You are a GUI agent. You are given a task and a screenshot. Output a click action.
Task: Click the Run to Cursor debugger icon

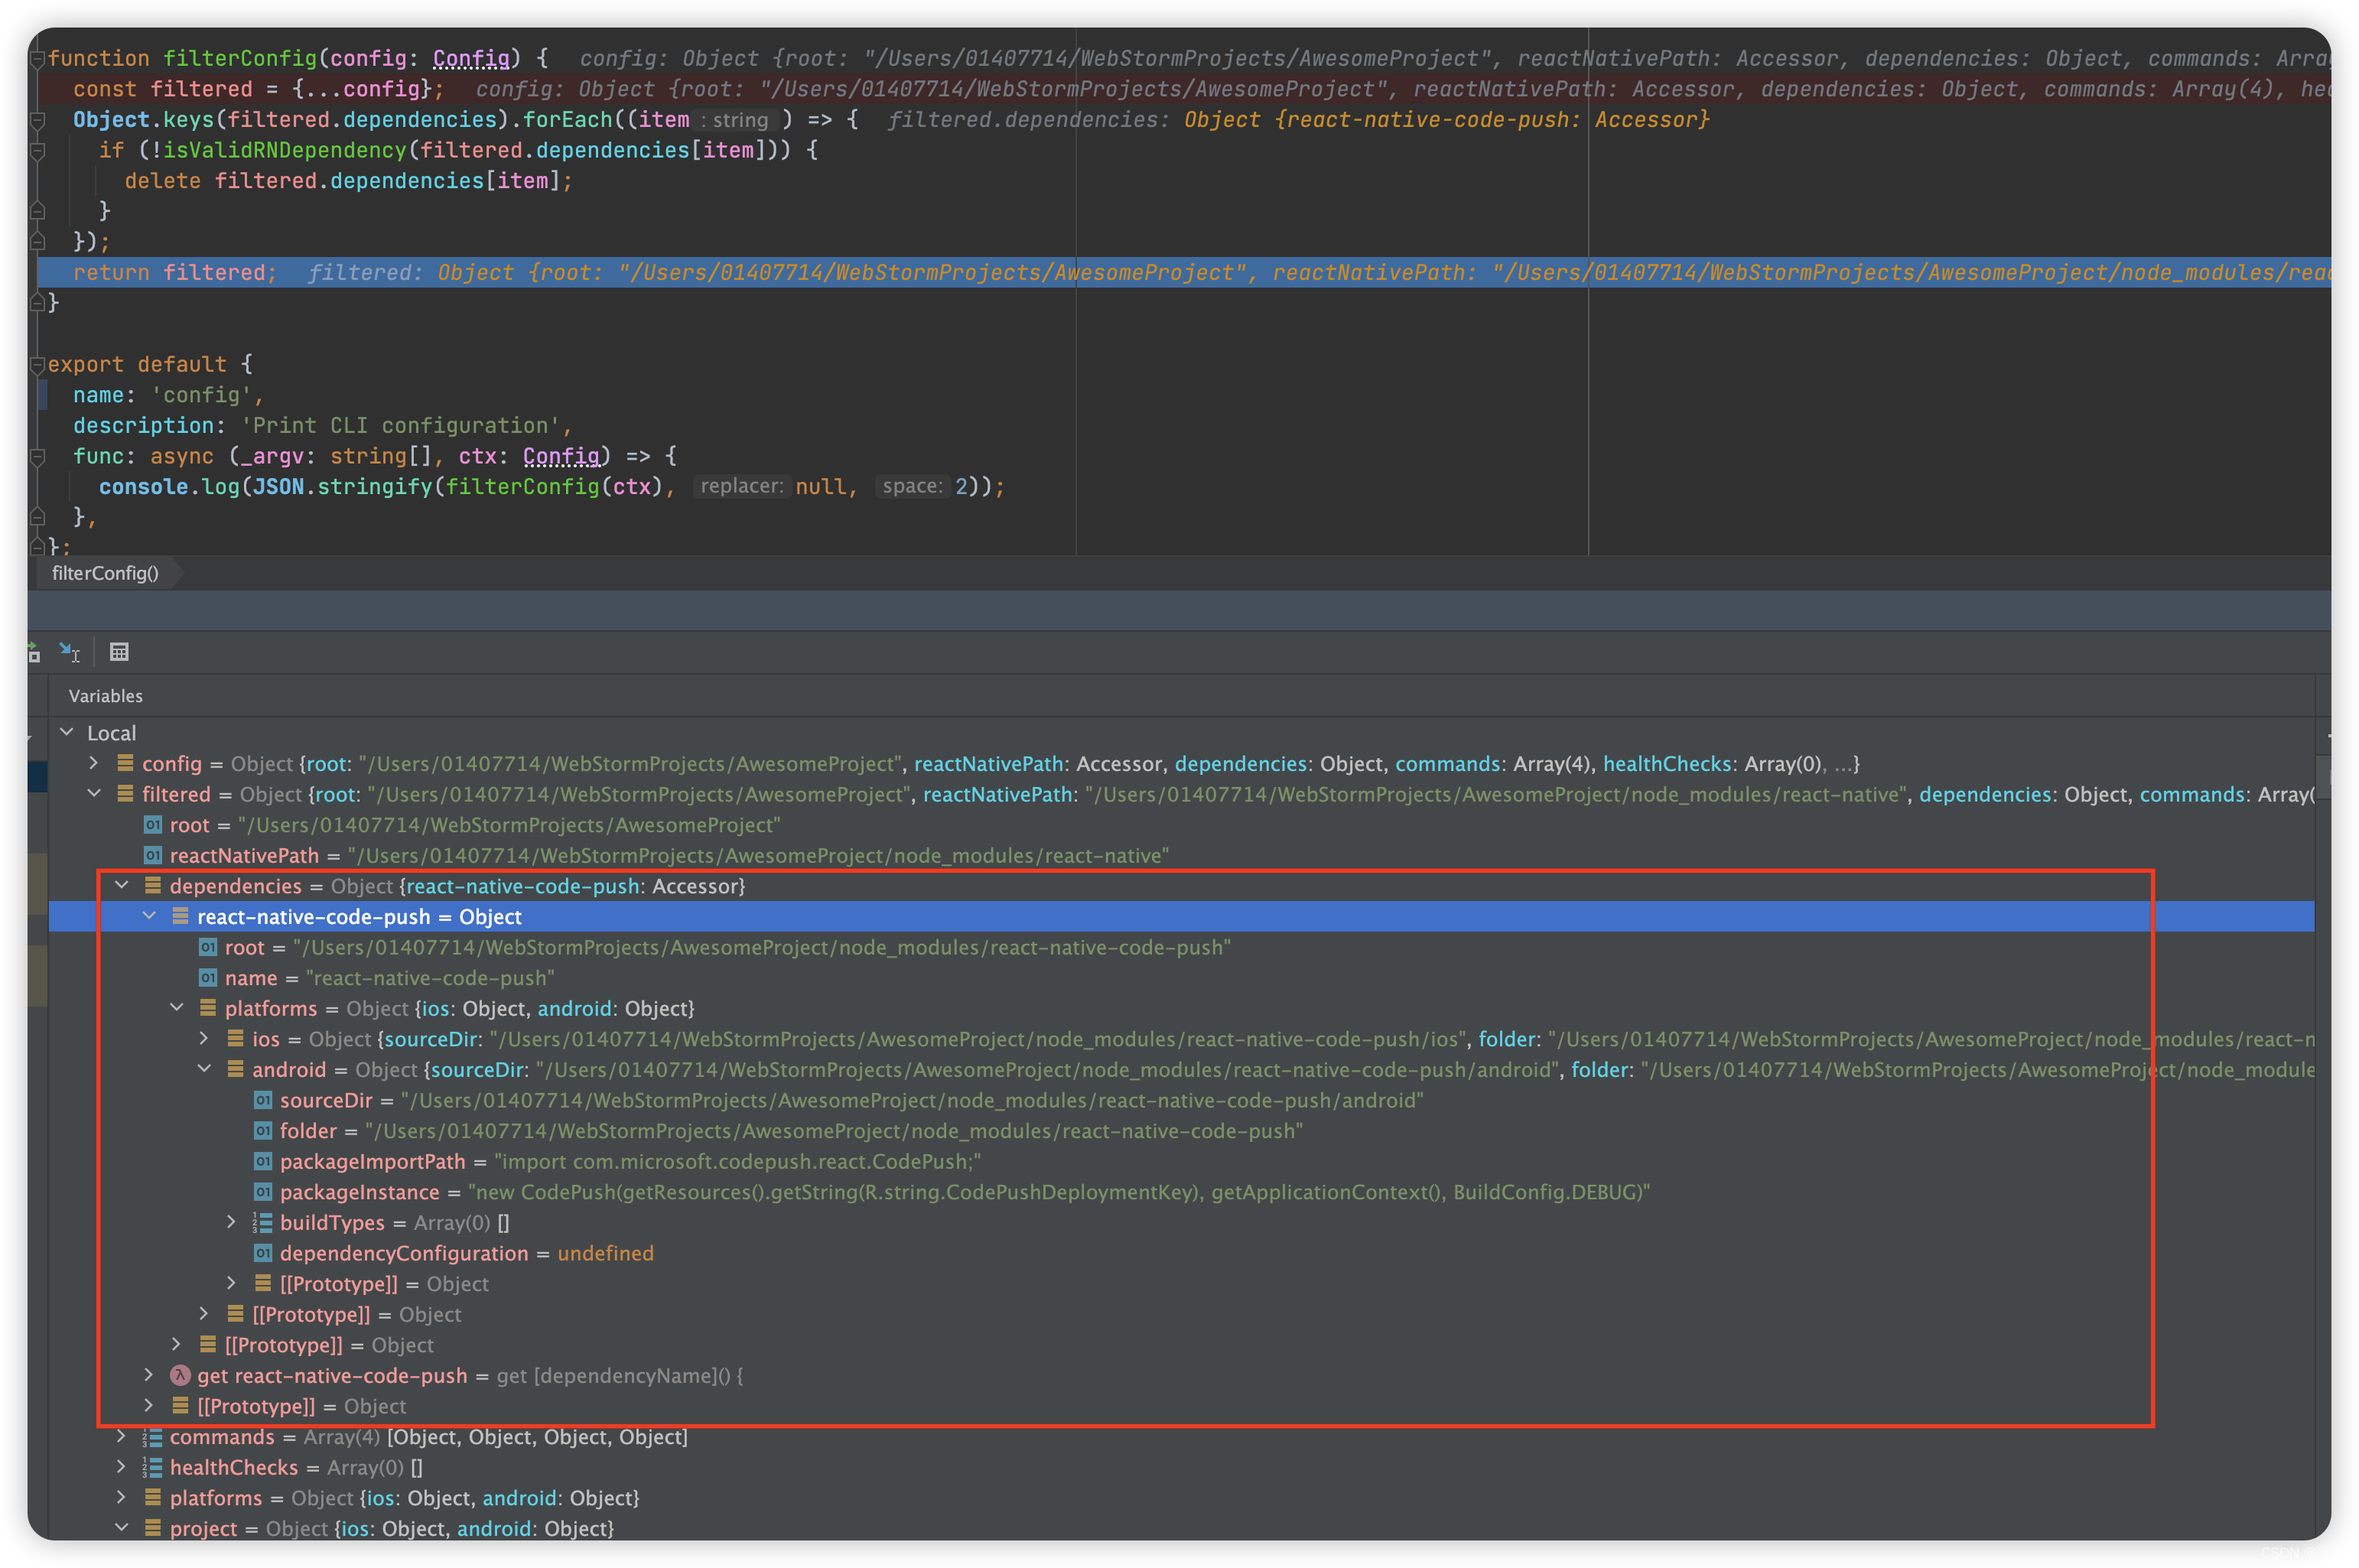click(68, 652)
